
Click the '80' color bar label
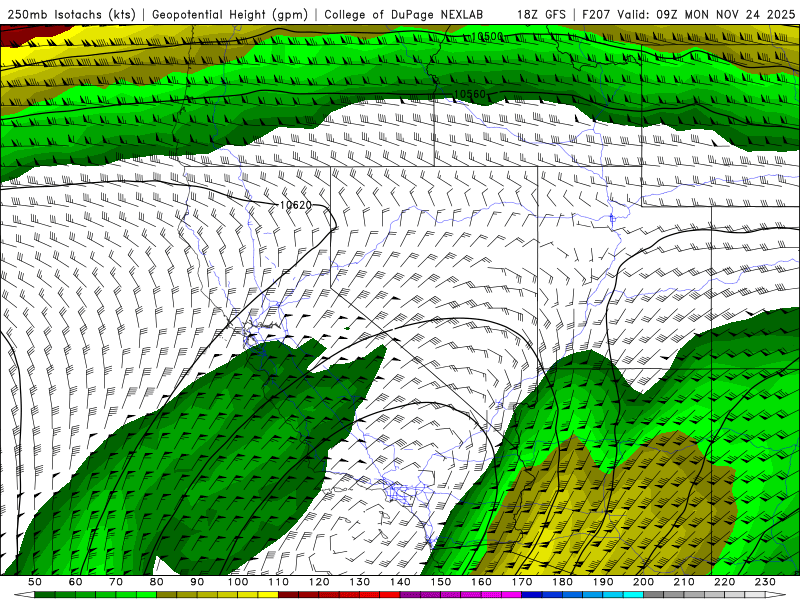tap(157, 582)
